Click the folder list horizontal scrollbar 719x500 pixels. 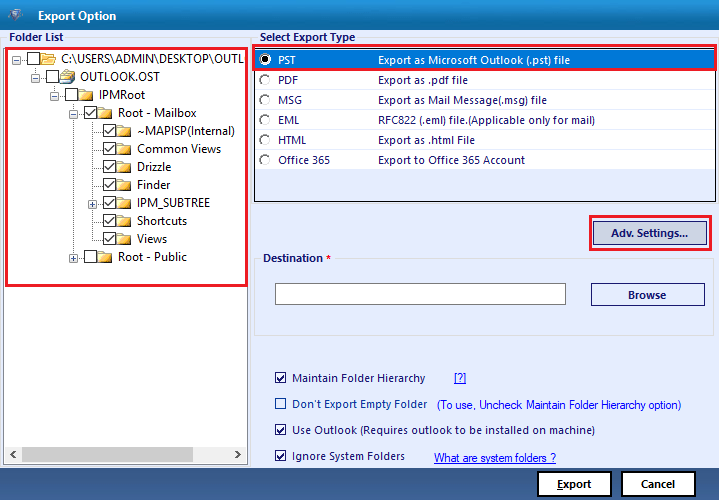(125, 455)
